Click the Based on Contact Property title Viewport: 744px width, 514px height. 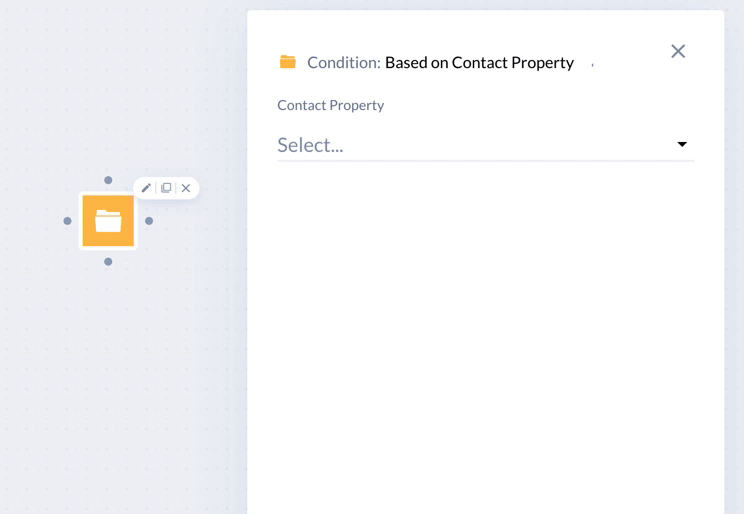(479, 63)
